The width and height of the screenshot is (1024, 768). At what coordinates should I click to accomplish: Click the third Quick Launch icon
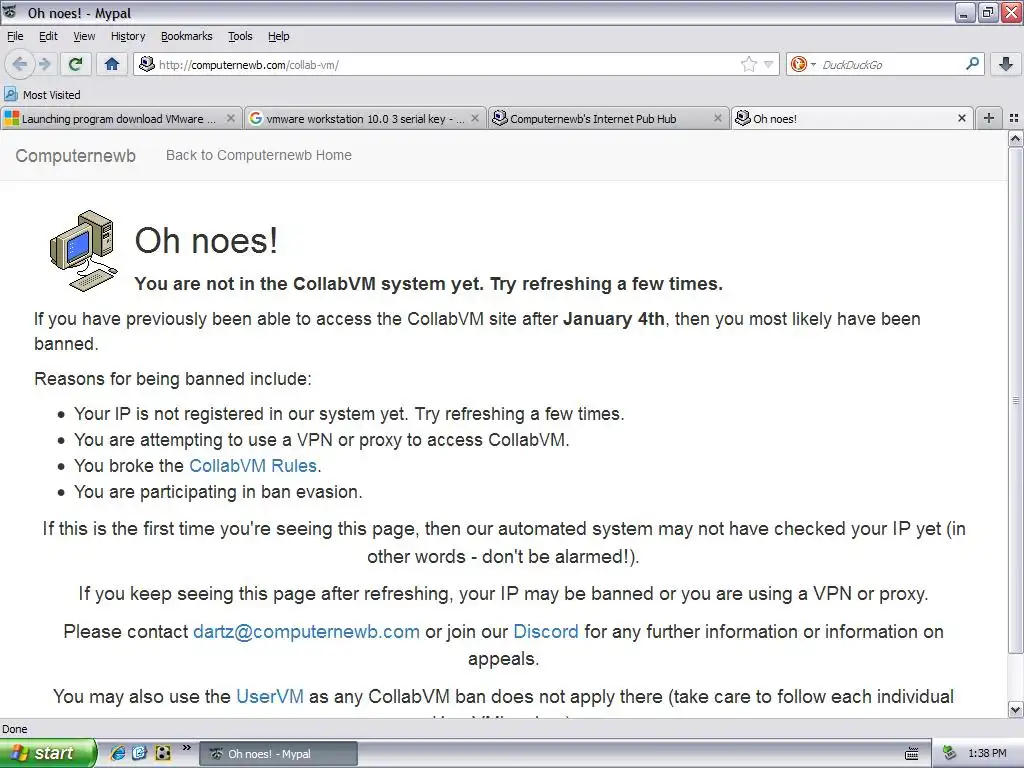pyautogui.click(x=163, y=753)
